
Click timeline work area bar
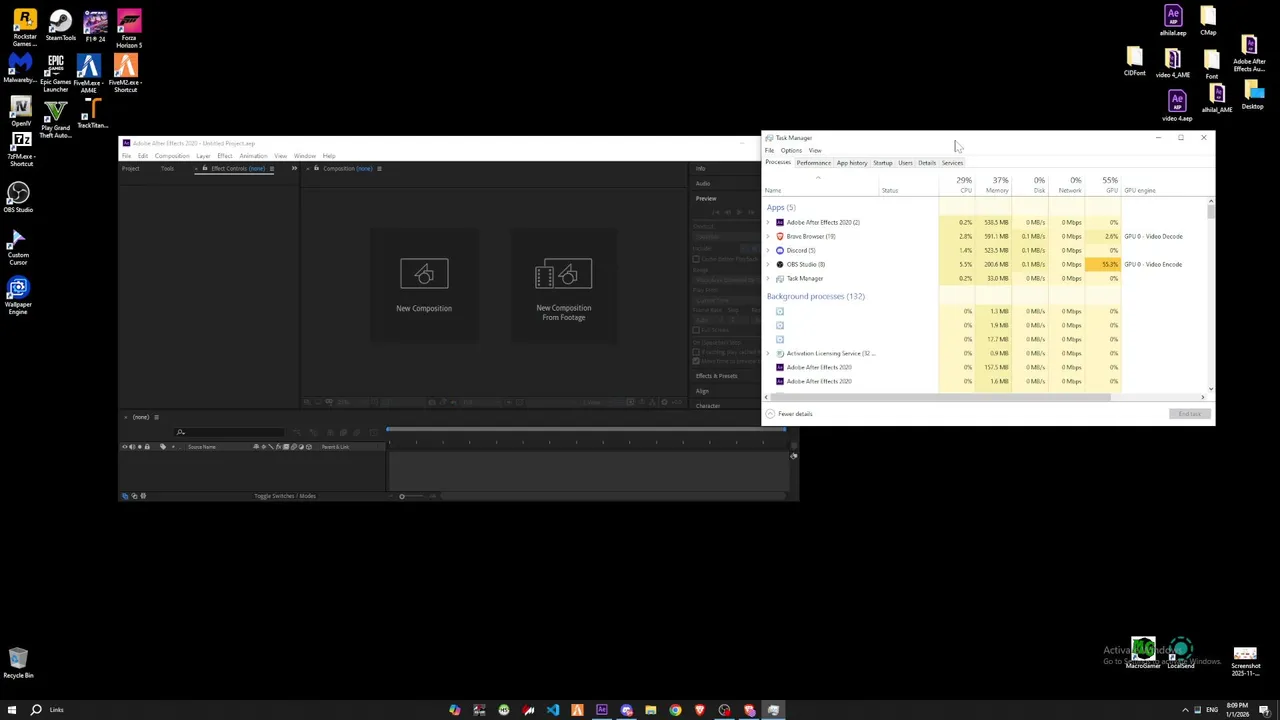(587, 430)
